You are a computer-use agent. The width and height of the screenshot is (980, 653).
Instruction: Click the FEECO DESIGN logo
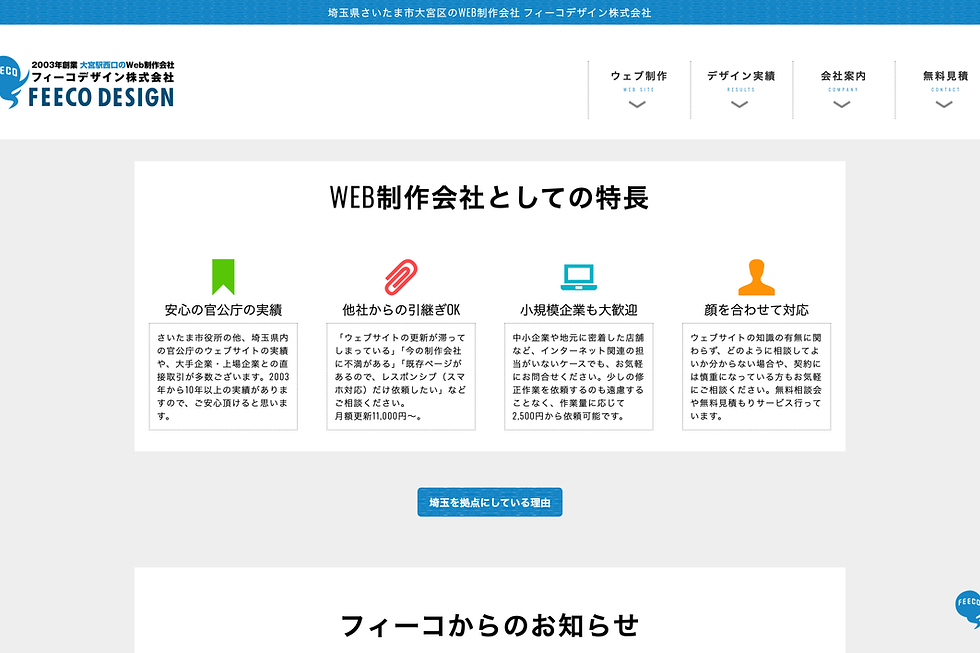pyautogui.click(x=86, y=83)
